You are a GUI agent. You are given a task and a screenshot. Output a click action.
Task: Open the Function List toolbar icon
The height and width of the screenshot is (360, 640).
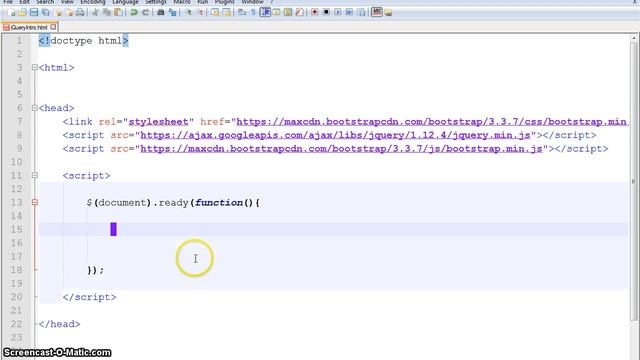pos(299,12)
